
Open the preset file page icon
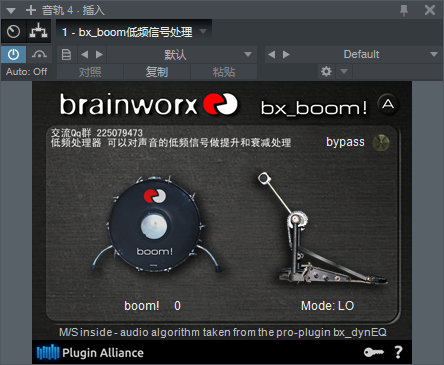(x=66, y=54)
